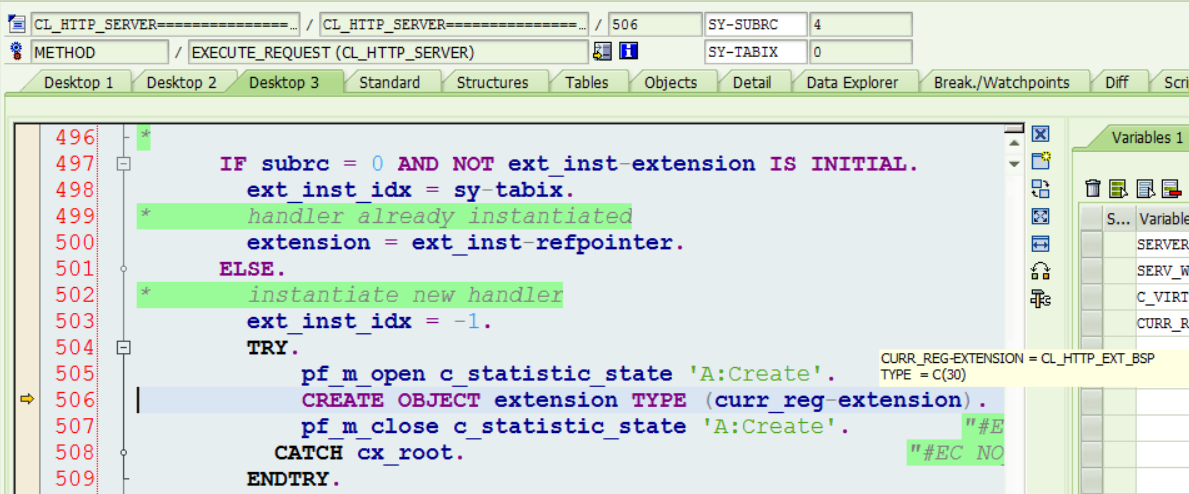The image size is (1189, 494).
Task: Click the EXECUTE_REQUEST (CL_HTTP_SERVER) field
Action: pyautogui.click(x=388, y=52)
